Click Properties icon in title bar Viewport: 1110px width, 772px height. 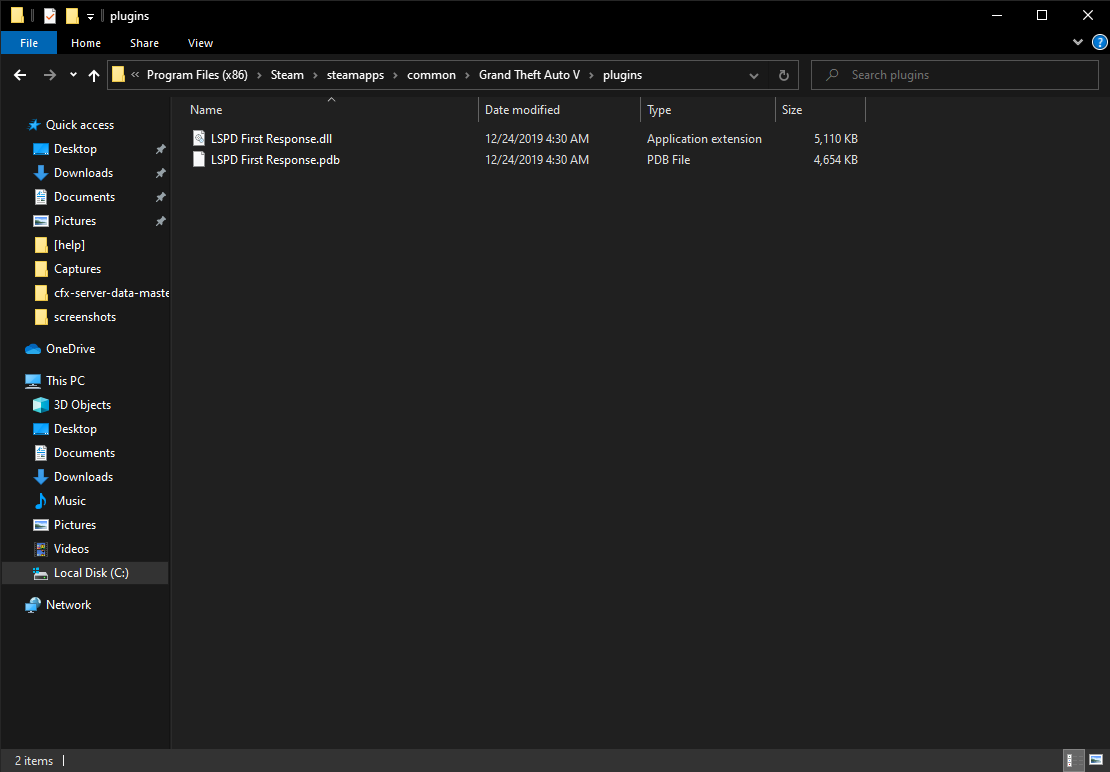click(x=50, y=16)
